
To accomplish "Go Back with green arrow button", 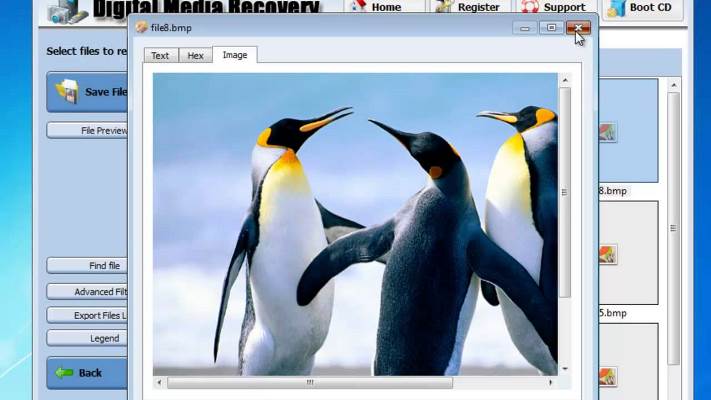I will point(88,373).
